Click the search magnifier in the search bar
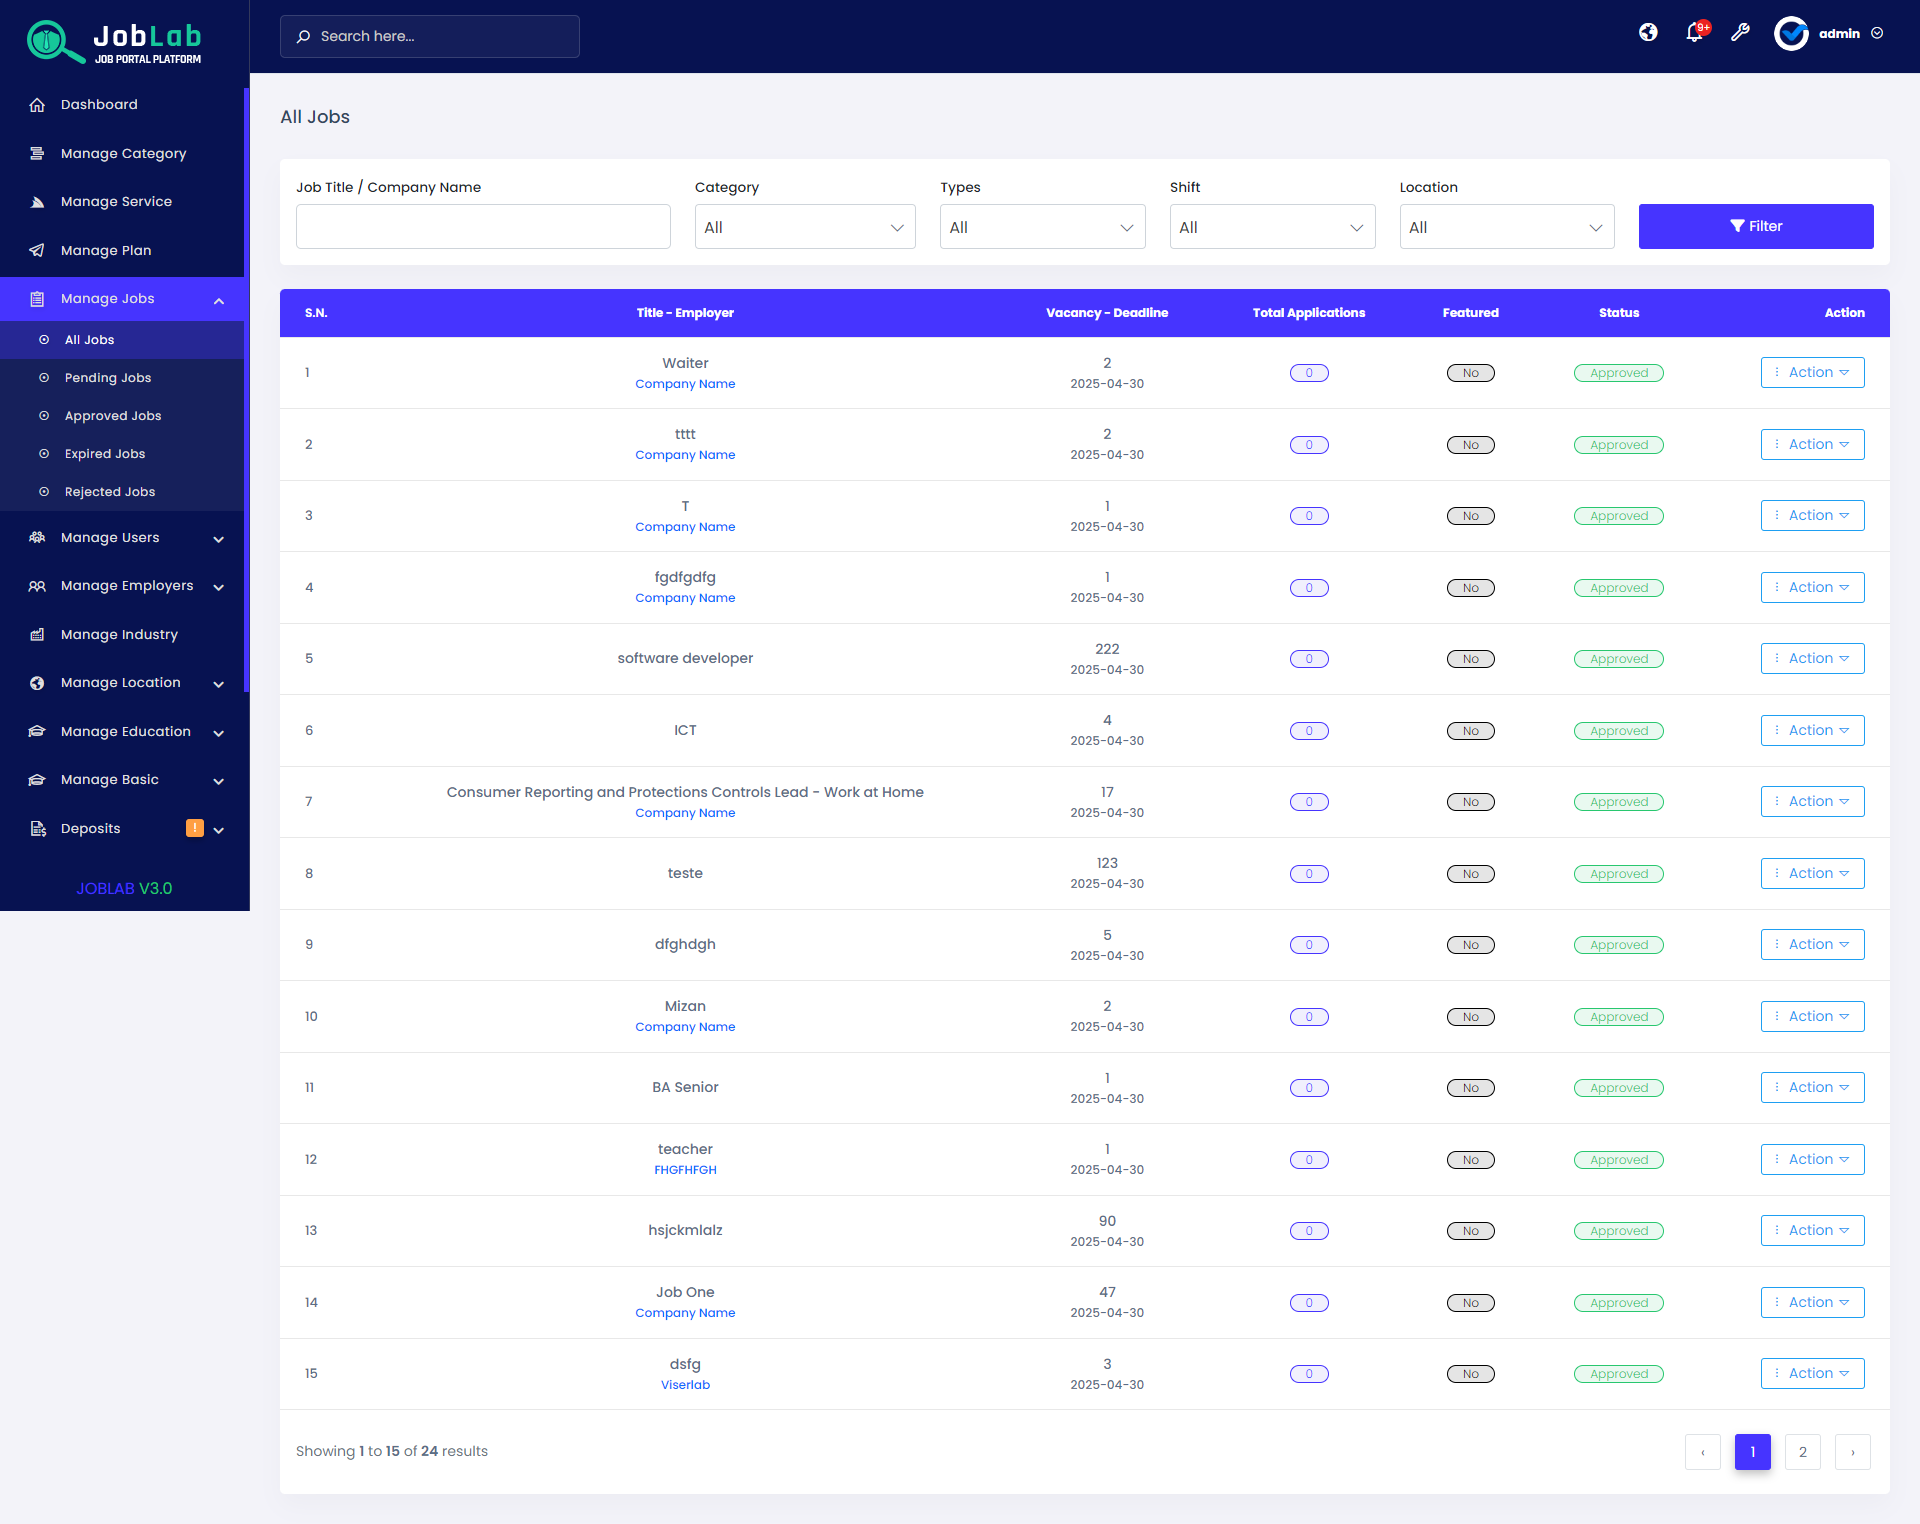Viewport: 1920px width, 1524px height. pyautogui.click(x=304, y=36)
